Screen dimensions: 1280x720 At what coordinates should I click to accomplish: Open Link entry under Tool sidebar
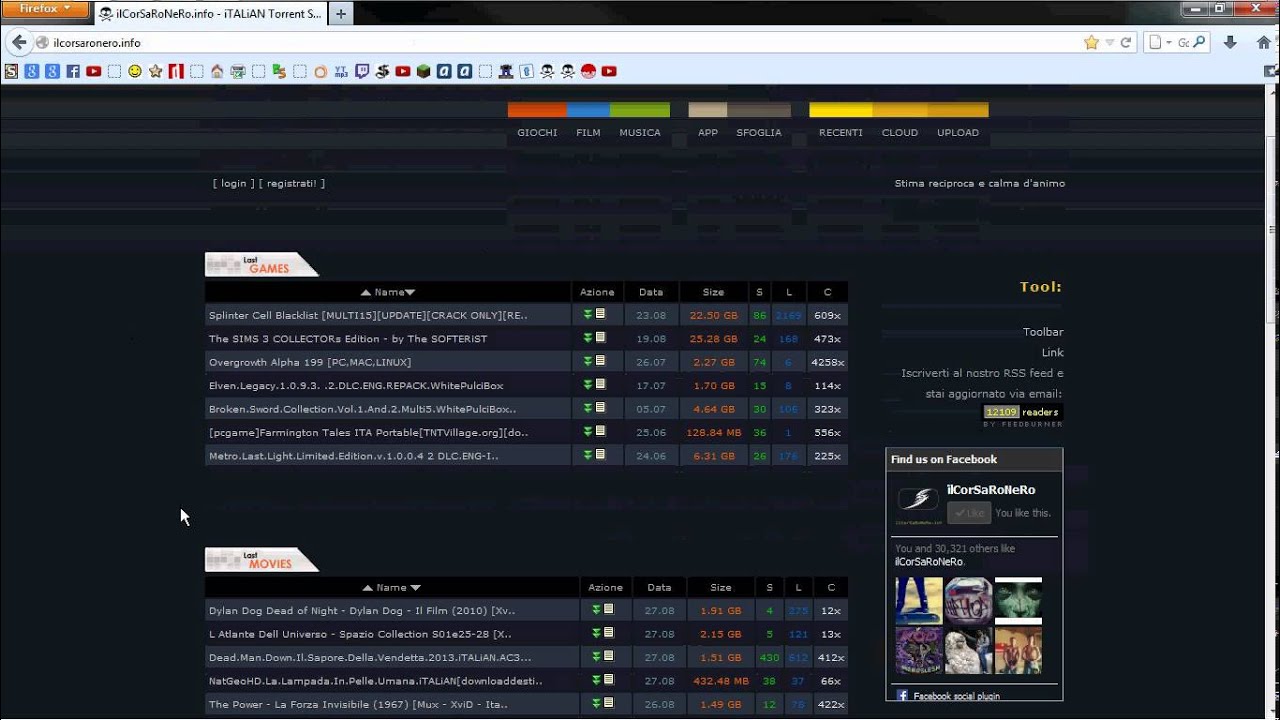point(1052,352)
